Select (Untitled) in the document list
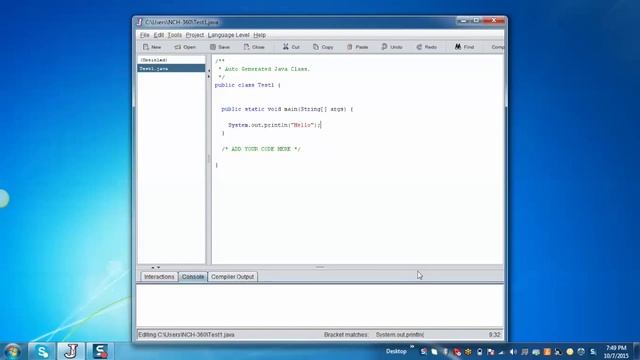This screenshot has height=360, width=640. (x=171, y=60)
